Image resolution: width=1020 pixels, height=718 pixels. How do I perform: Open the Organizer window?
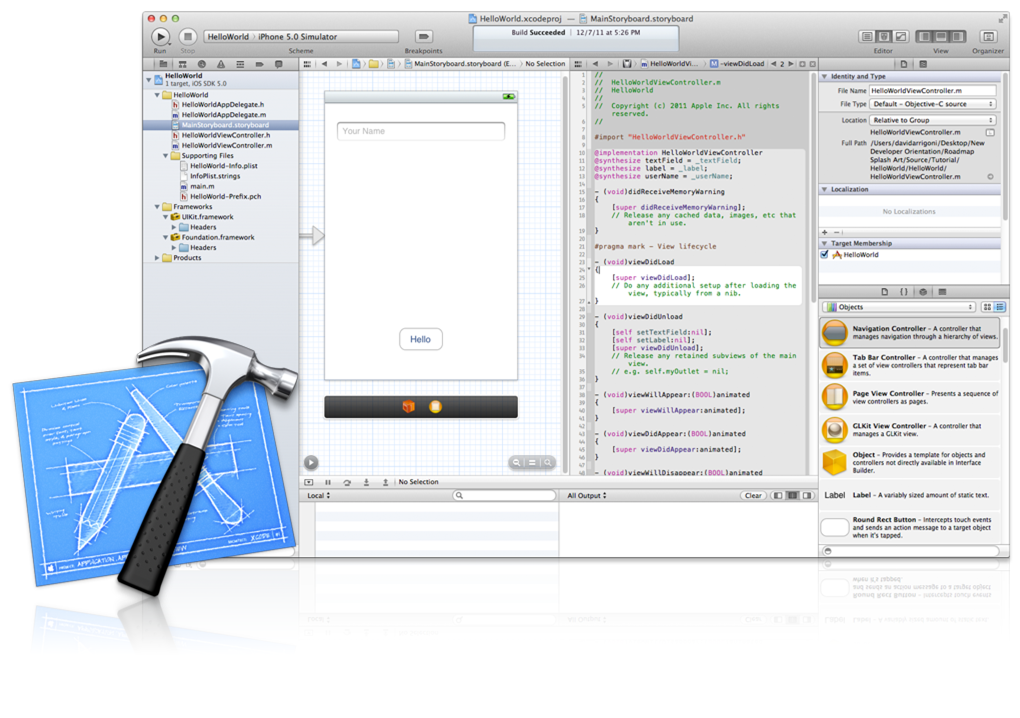point(989,38)
